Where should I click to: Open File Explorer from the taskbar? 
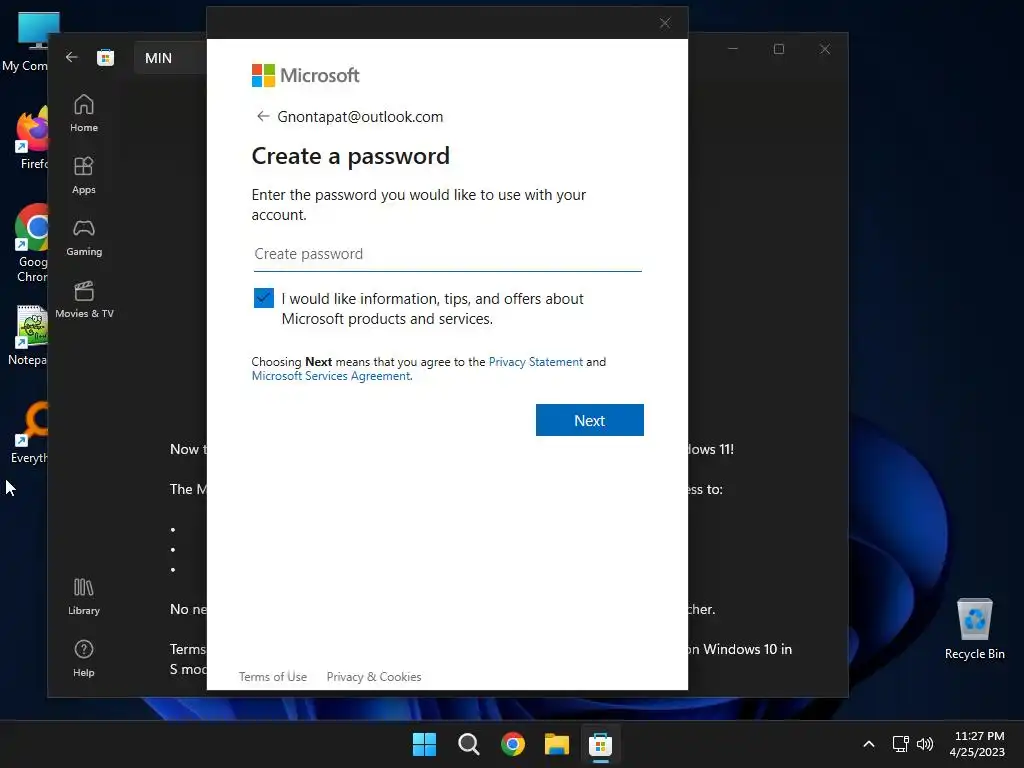click(557, 744)
